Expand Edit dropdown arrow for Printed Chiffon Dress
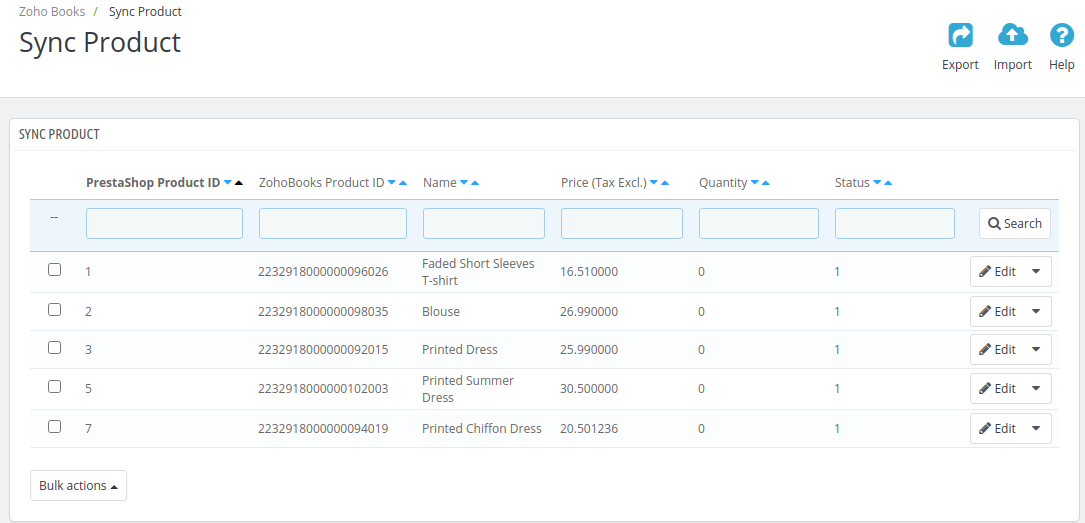The width and height of the screenshot is (1085, 523). [1036, 428]
